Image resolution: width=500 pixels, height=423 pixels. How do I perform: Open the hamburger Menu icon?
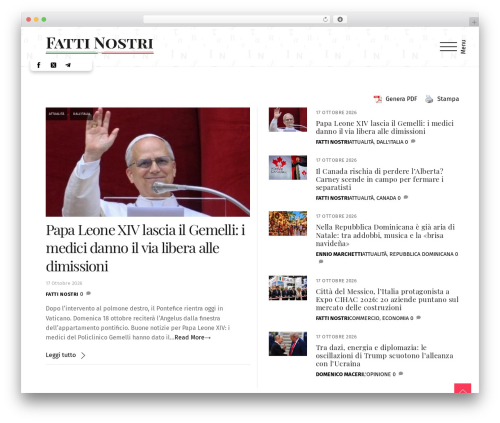[x=448, y=47]
